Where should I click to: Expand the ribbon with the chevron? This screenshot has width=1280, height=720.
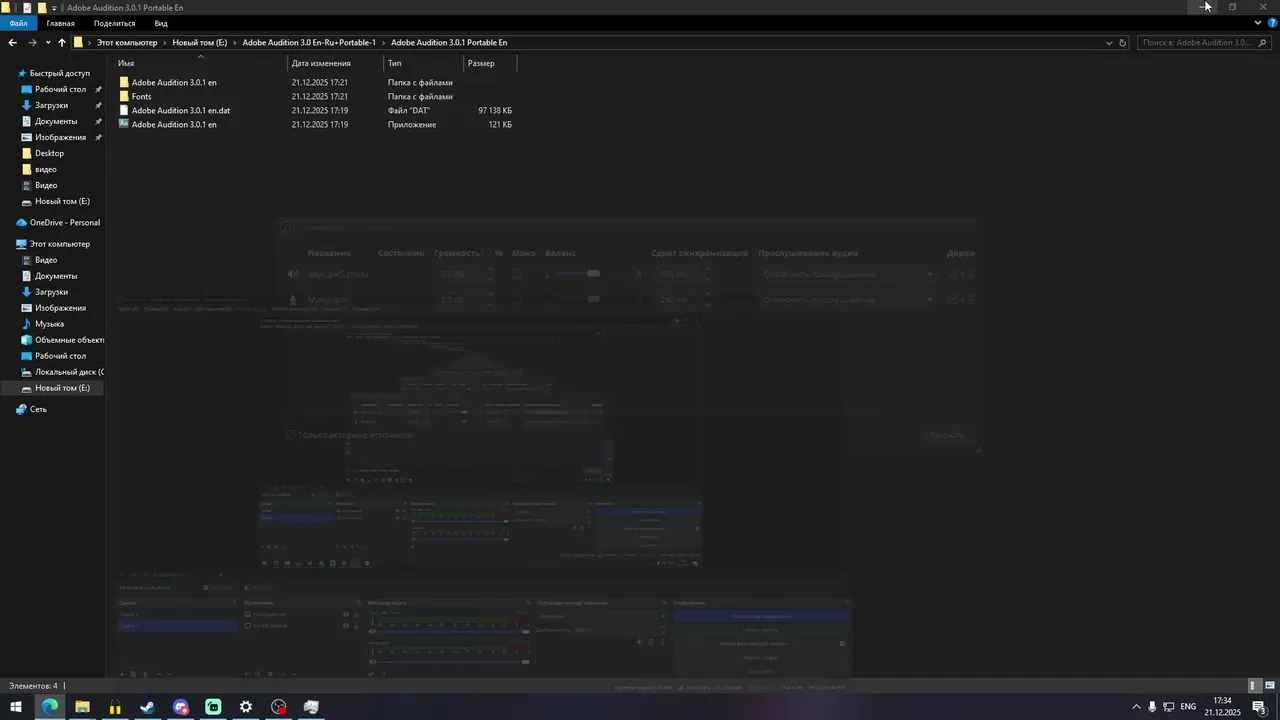1258,23
